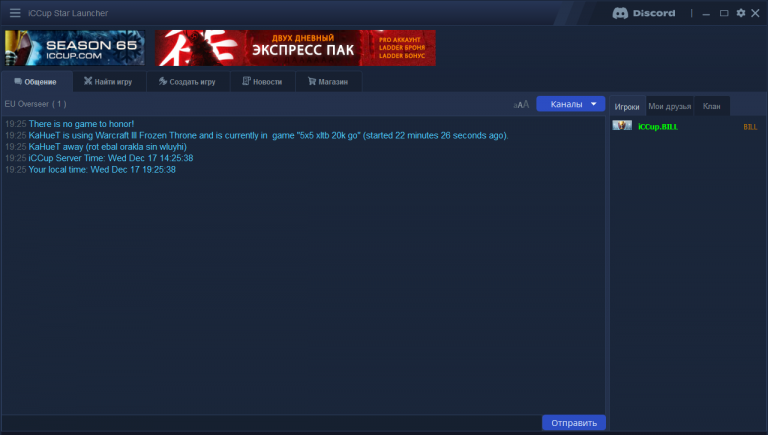Click the iCCup.BILL player avatar icon
The height and width of the screenshot is (435, 768).
pyautogui.click(x=622, y=125)
